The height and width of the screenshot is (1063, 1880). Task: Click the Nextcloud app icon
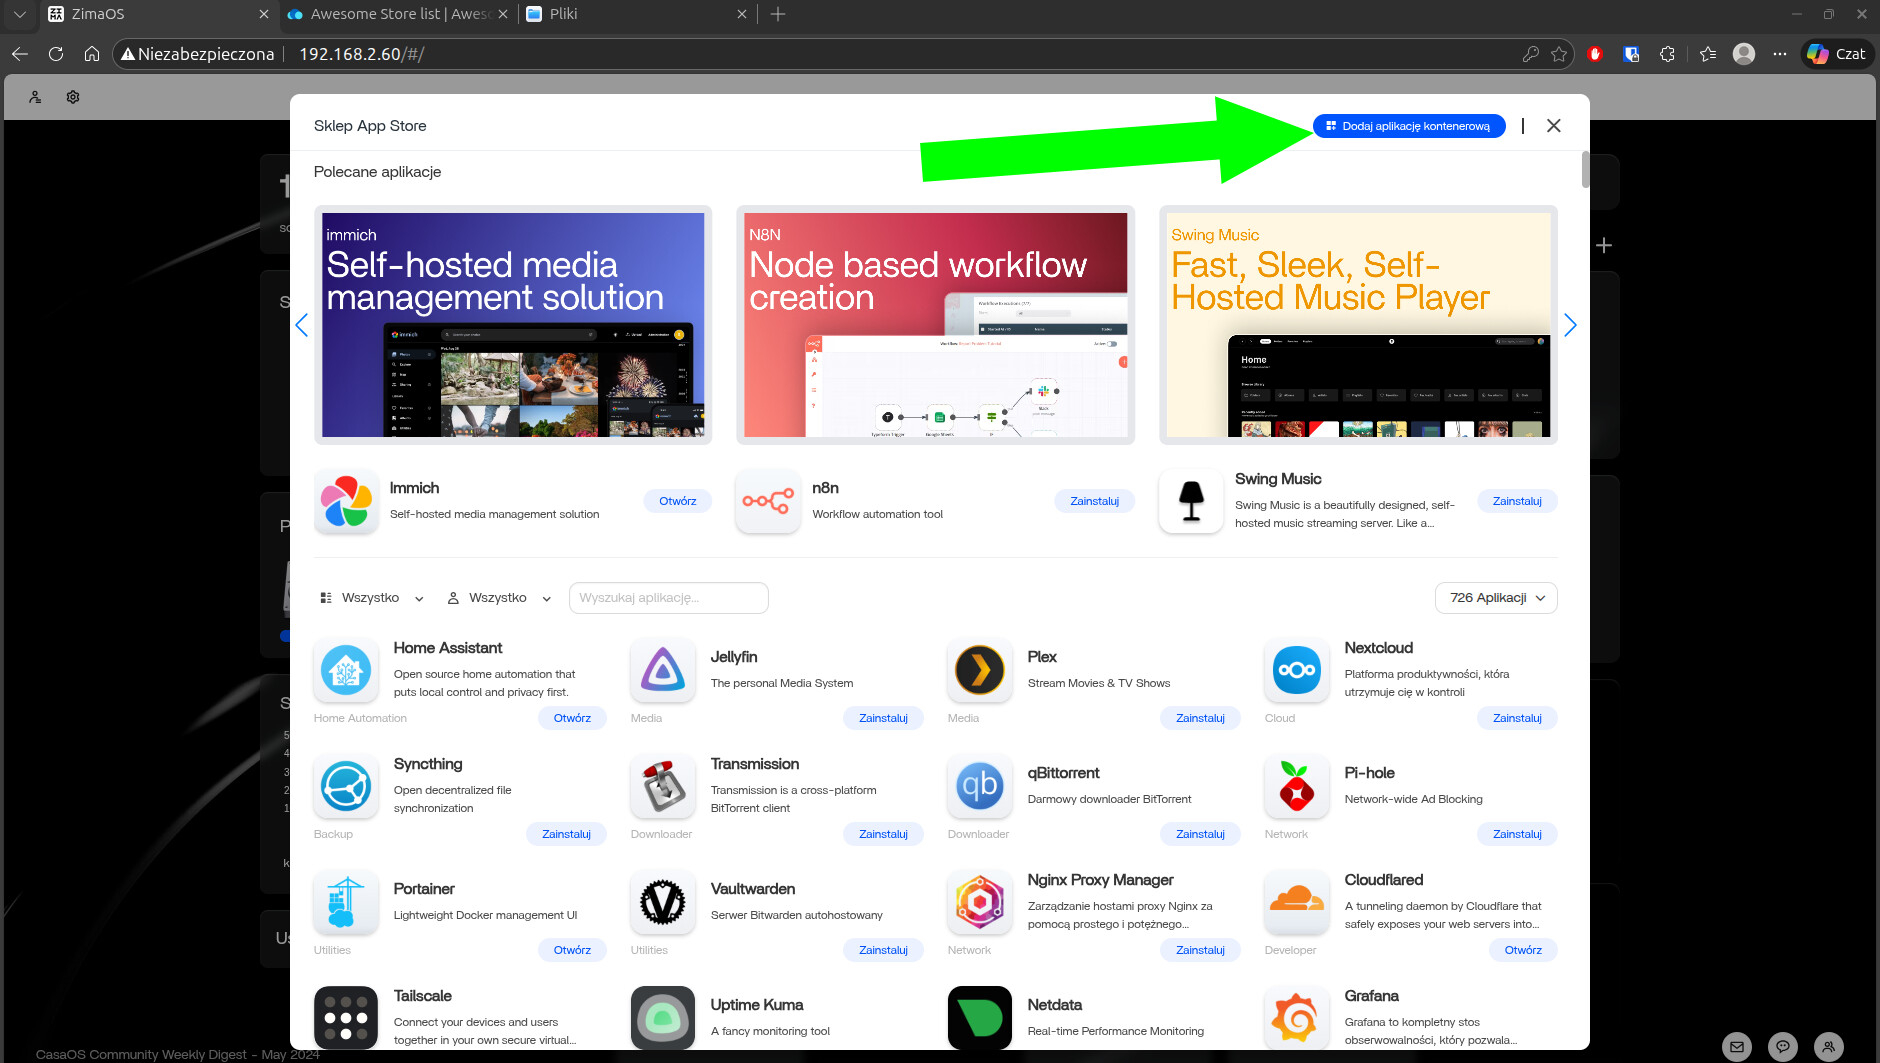(x=1297, y=670)
